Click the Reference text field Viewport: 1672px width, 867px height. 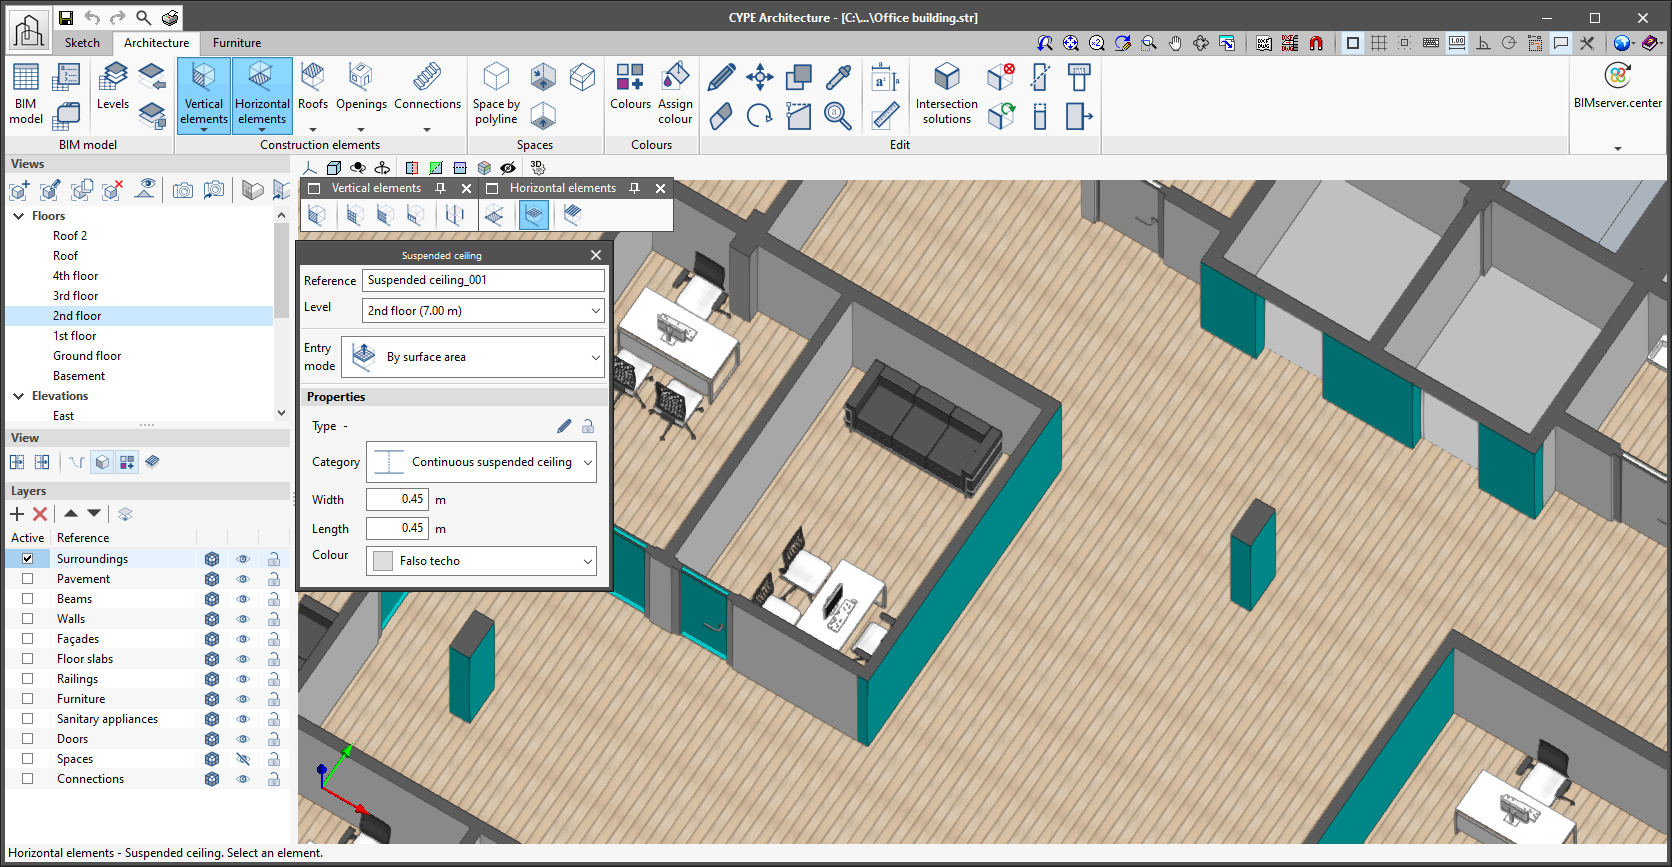(x=483, y=280)
